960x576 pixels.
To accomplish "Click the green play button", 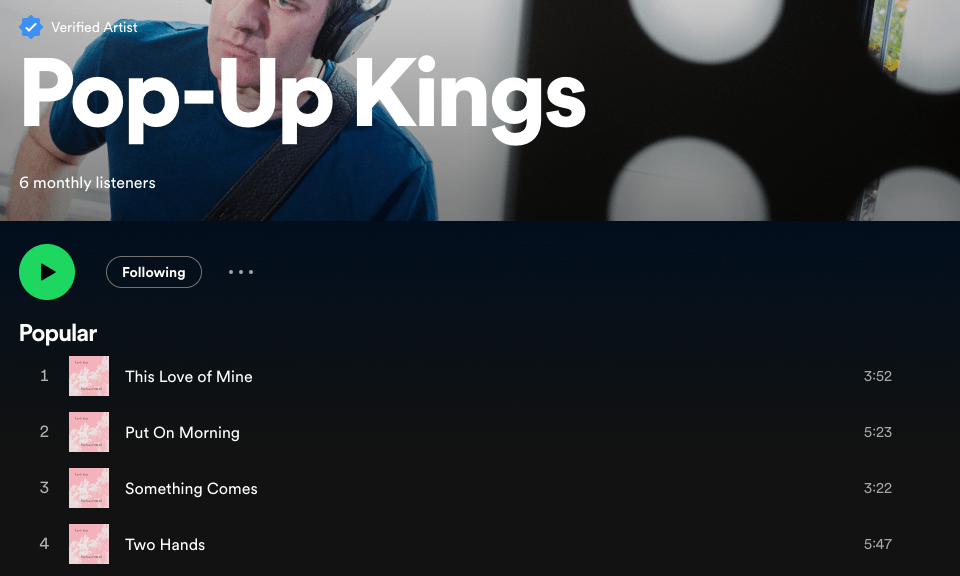I will click(47, 272).
